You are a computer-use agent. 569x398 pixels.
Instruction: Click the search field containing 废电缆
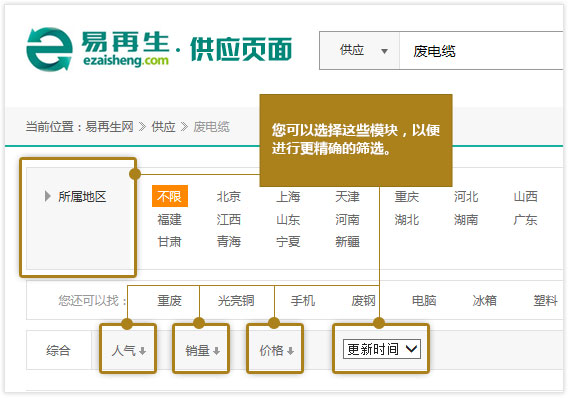point(481,50)
